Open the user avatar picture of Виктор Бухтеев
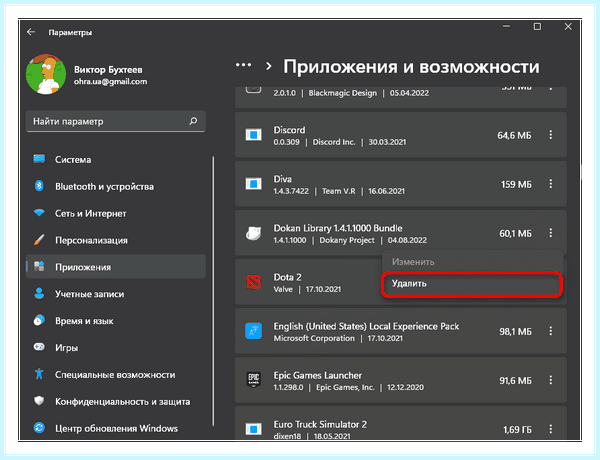This screenshot has height=460, width=600. click(46, 74)
